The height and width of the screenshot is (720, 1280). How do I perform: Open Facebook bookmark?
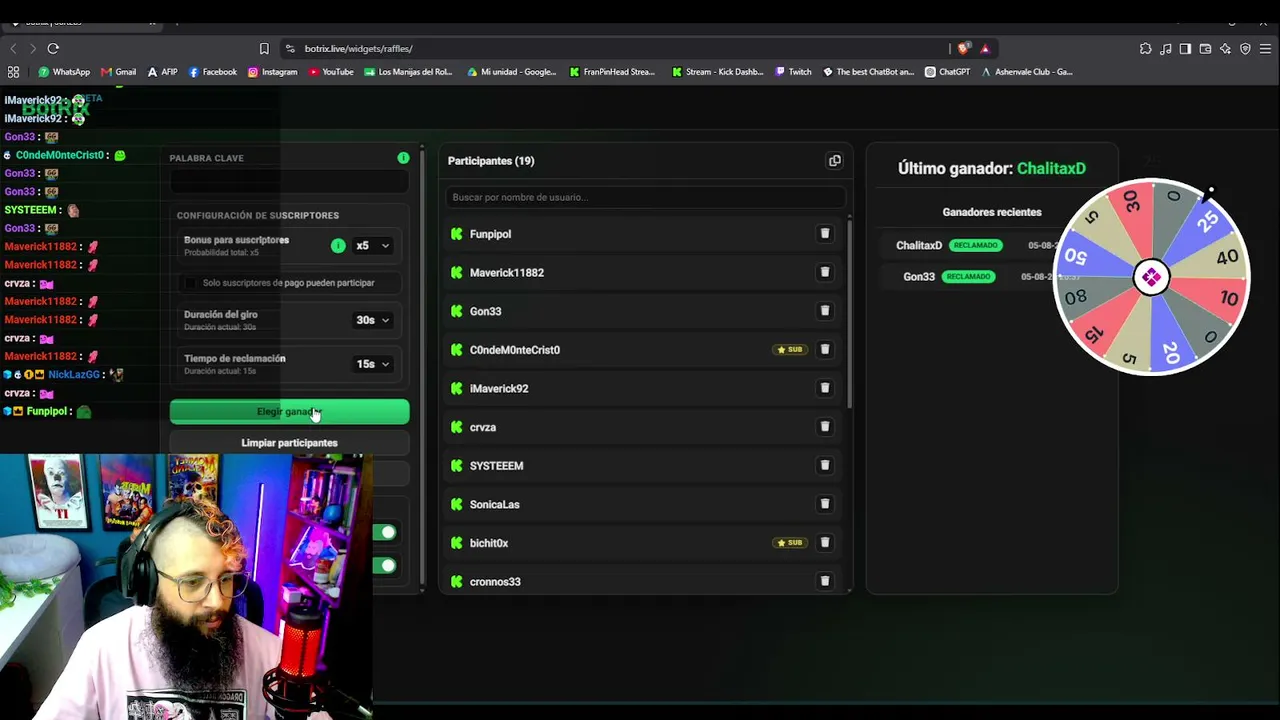(212, 72)
